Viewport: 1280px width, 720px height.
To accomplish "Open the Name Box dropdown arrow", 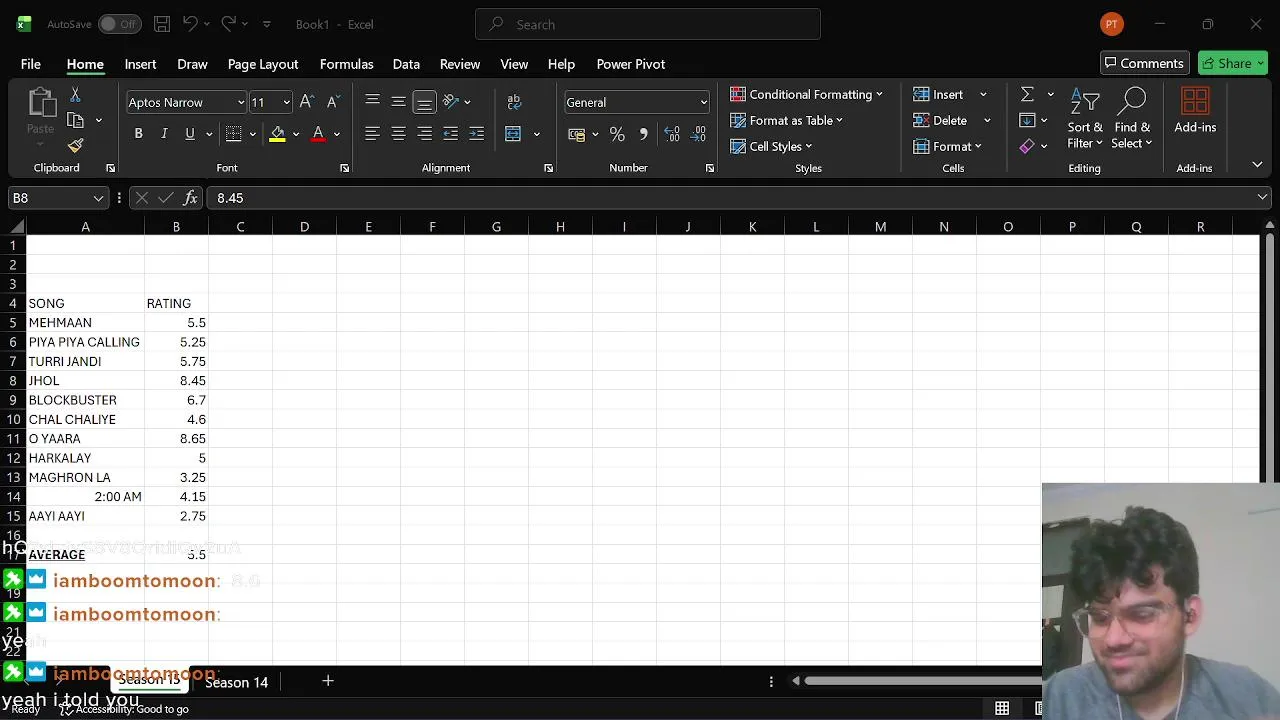I will [x=98, y=198].
